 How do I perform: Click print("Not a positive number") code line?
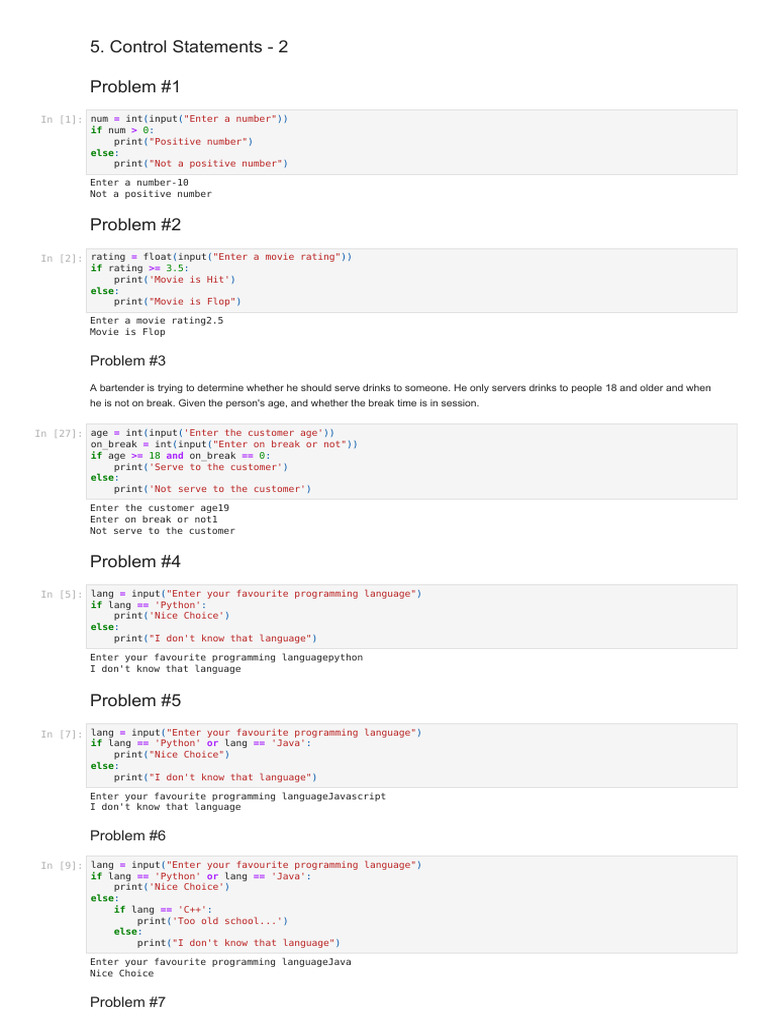click(x=201, y=164)
